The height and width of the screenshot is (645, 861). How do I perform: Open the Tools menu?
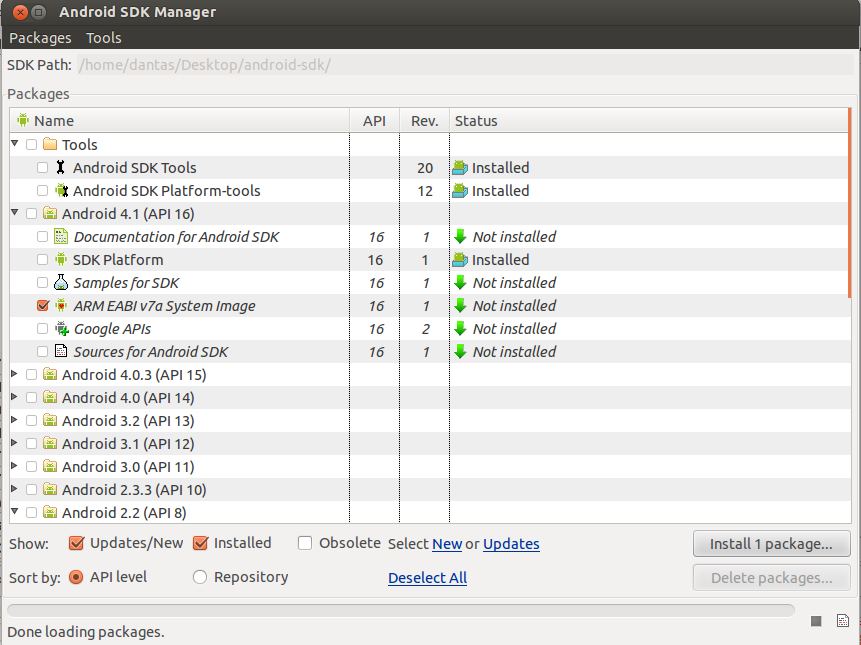click(103, 38)
